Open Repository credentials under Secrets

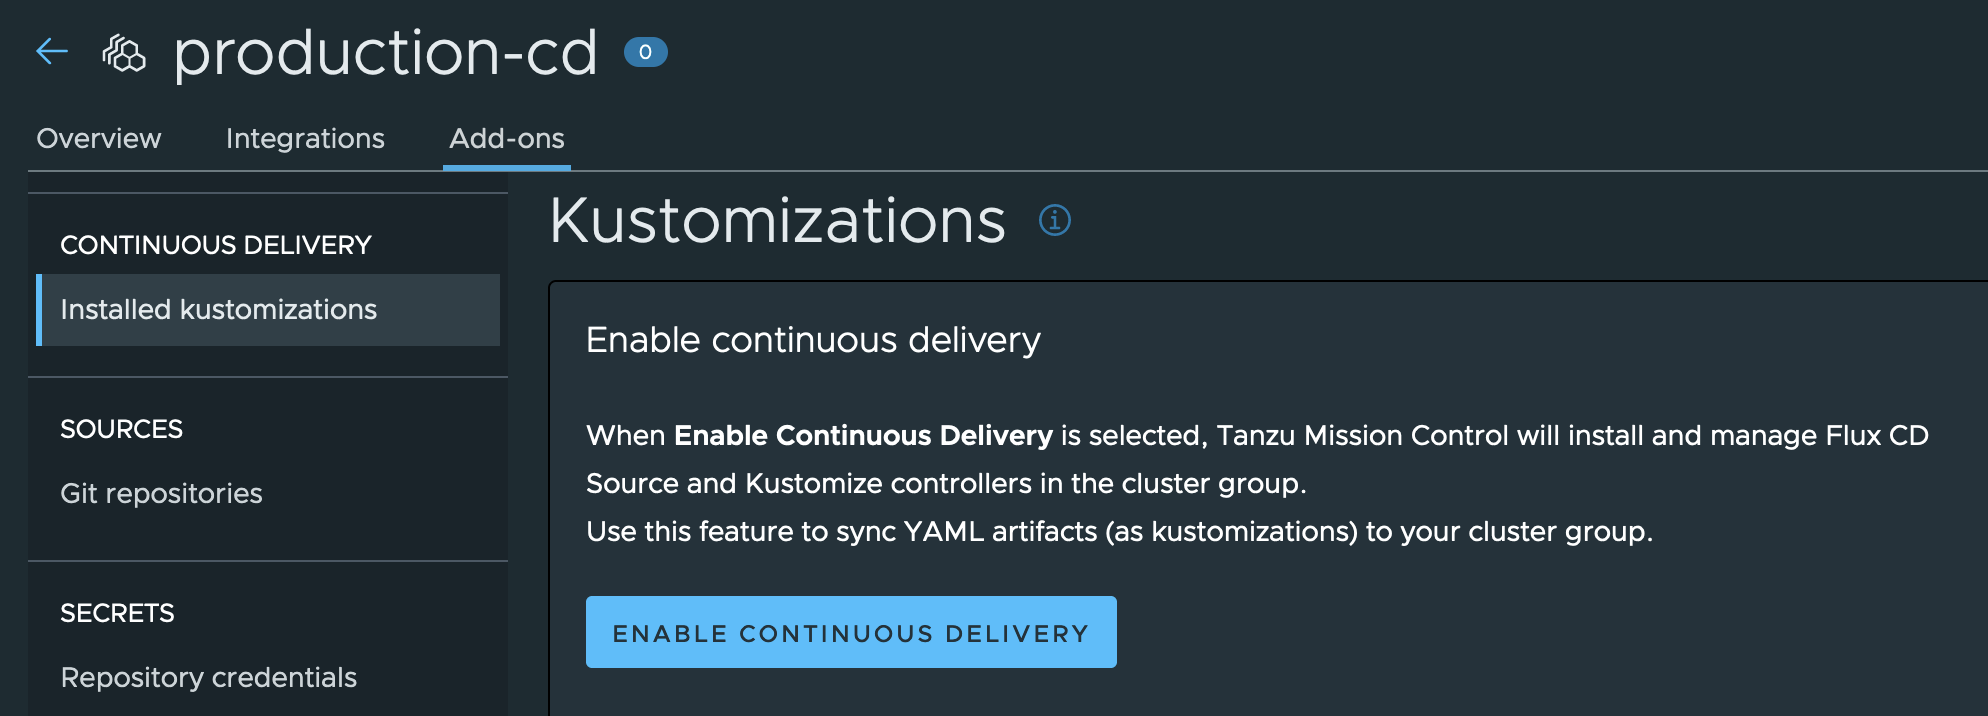coord(209,677)
